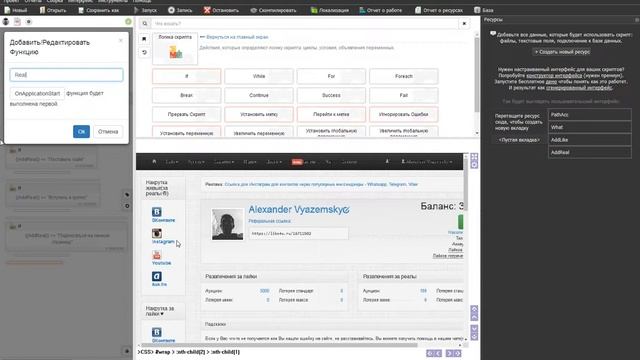Clear the action search with the X button
Screen dimensions: 640x360
coord(464,24)
